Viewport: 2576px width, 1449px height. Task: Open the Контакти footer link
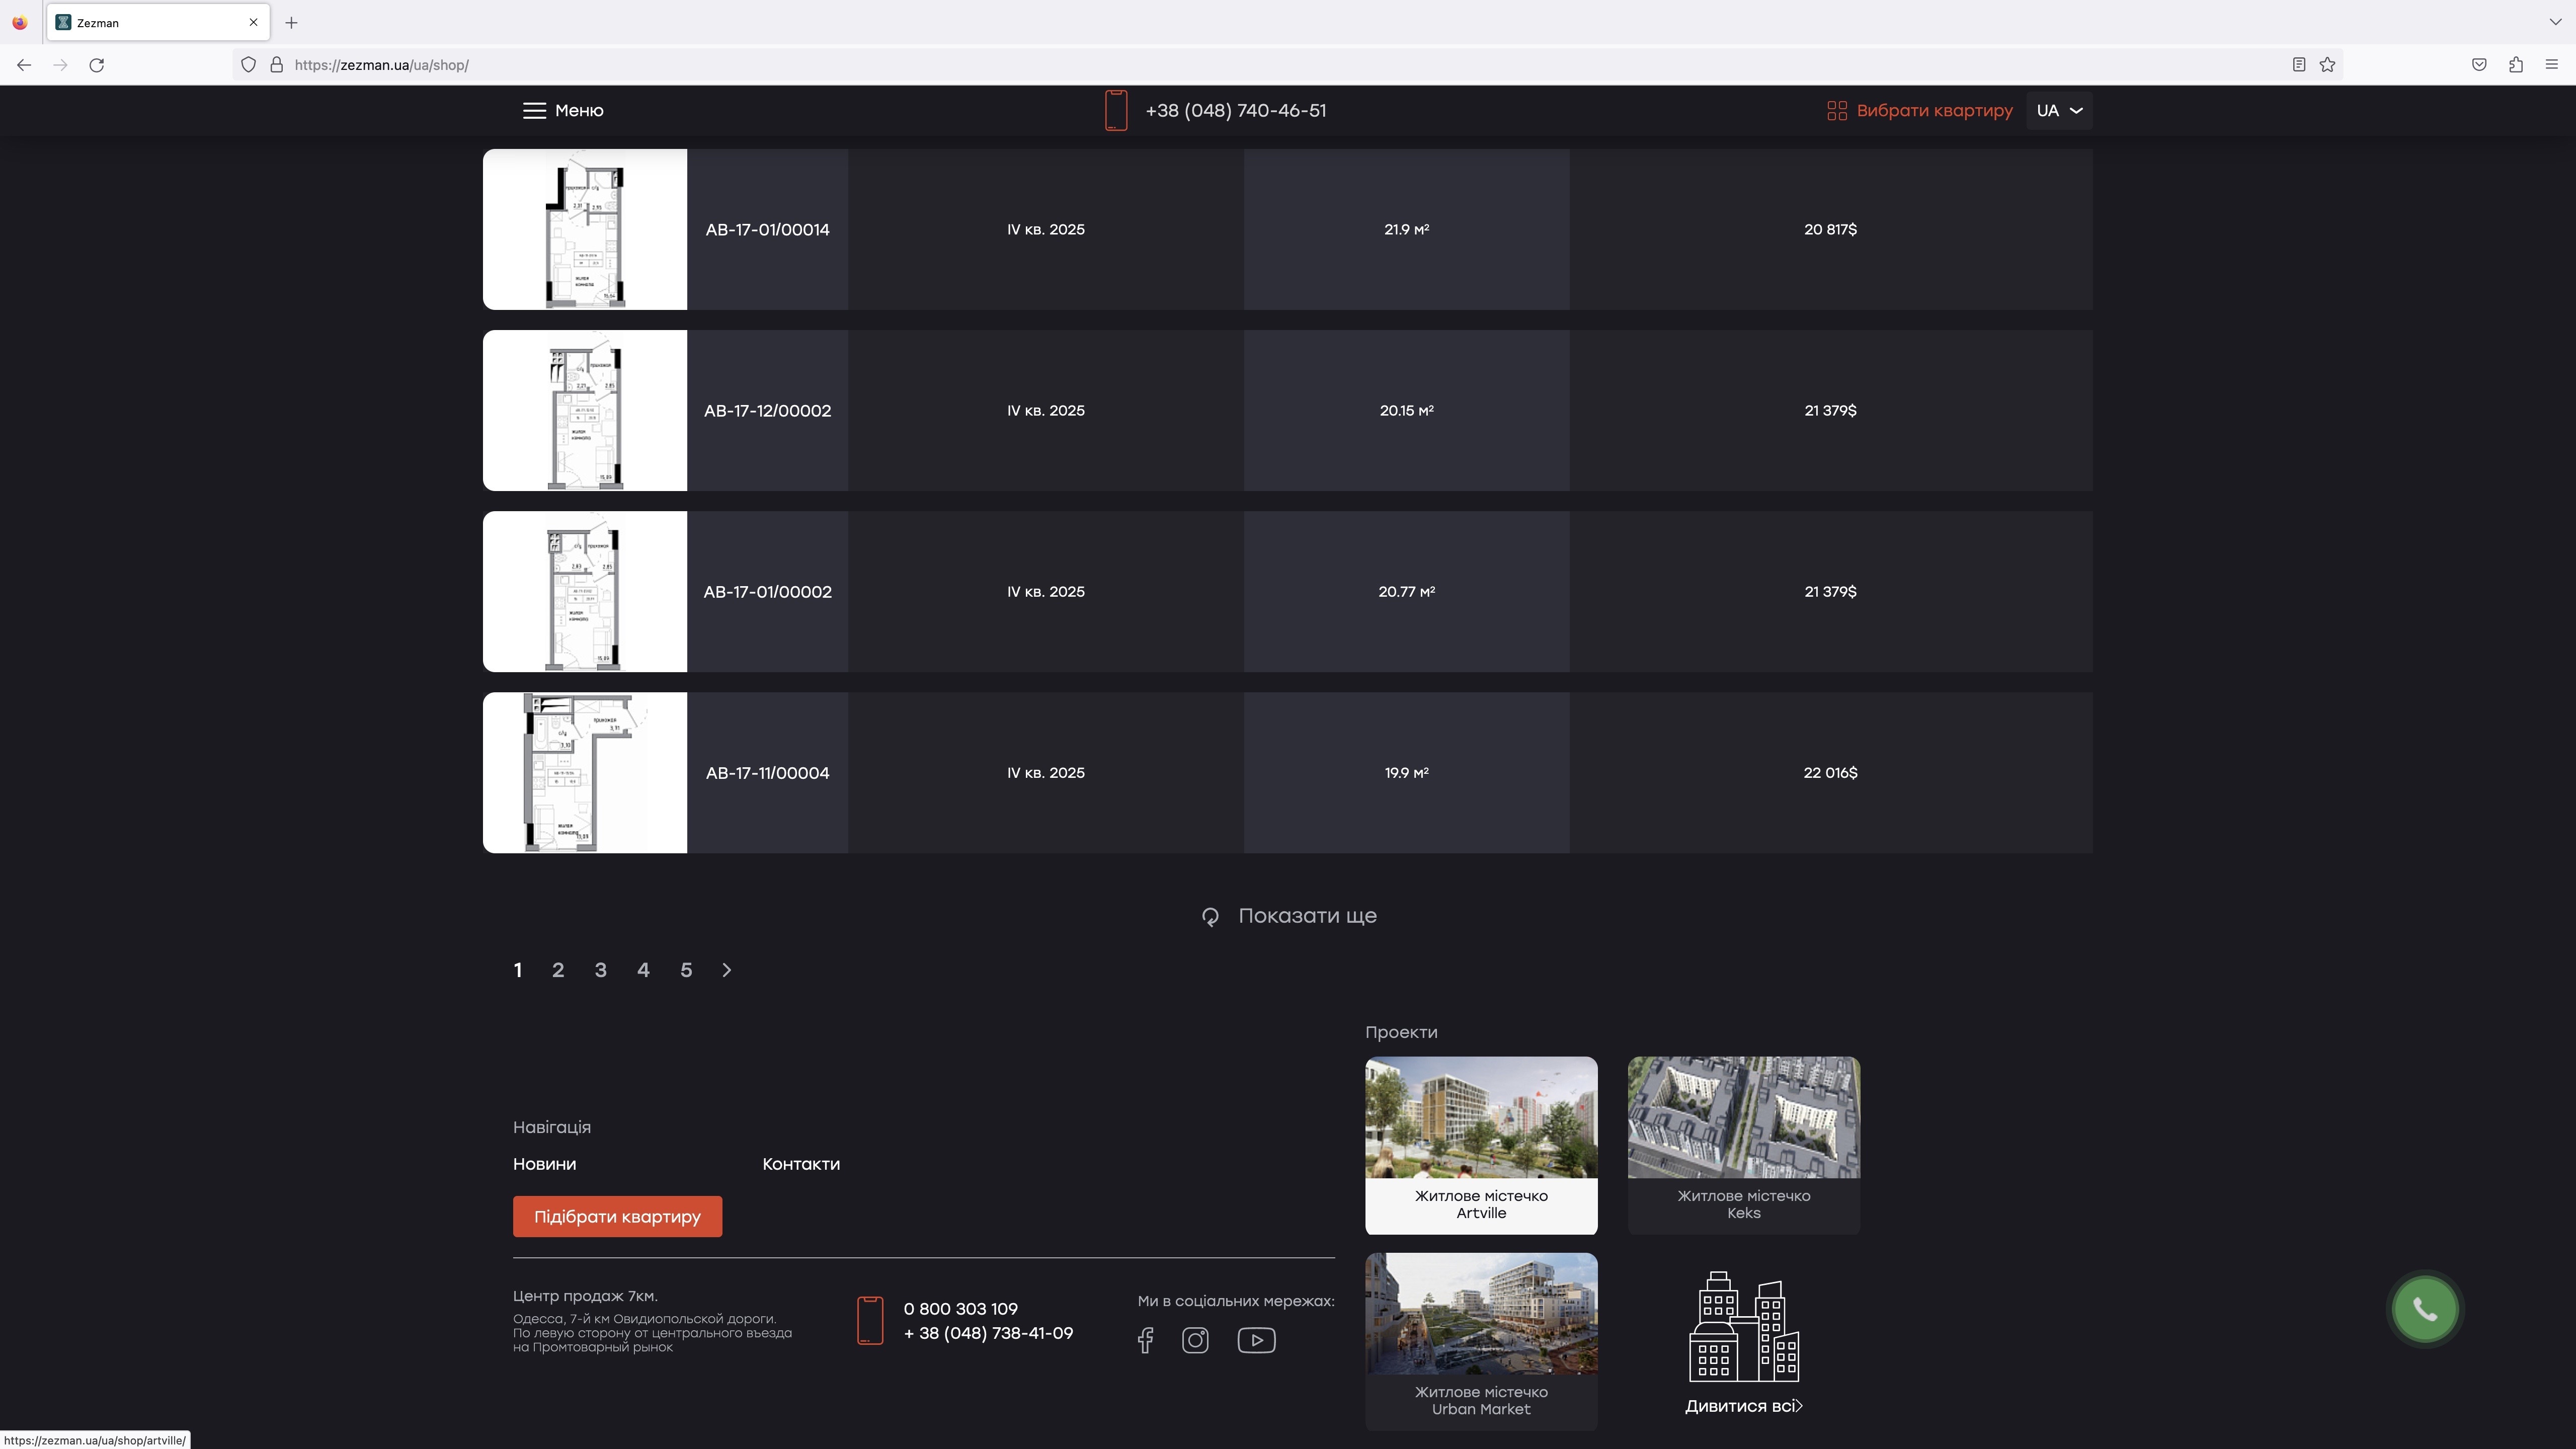coord(801,1164)
